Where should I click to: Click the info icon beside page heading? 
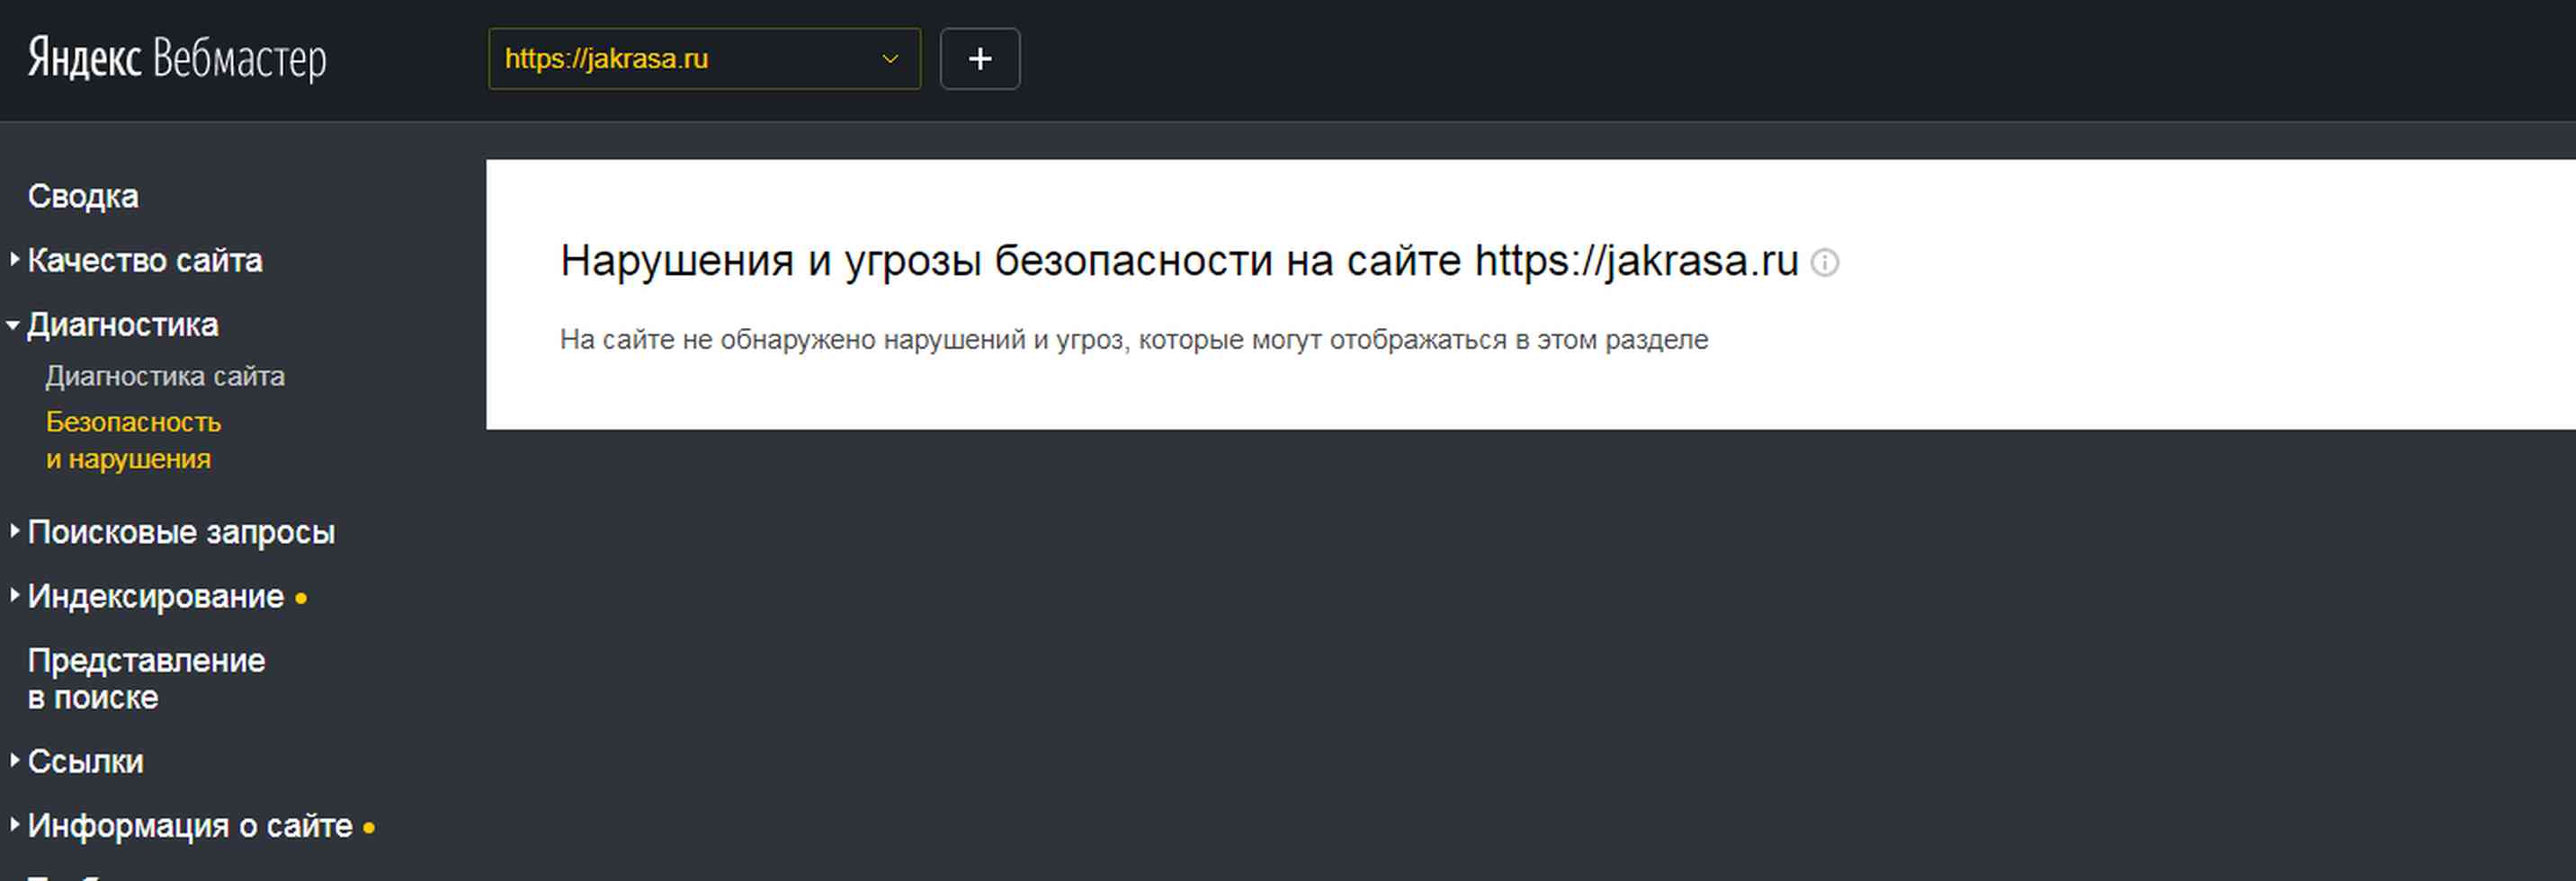tap(1824, 263)
